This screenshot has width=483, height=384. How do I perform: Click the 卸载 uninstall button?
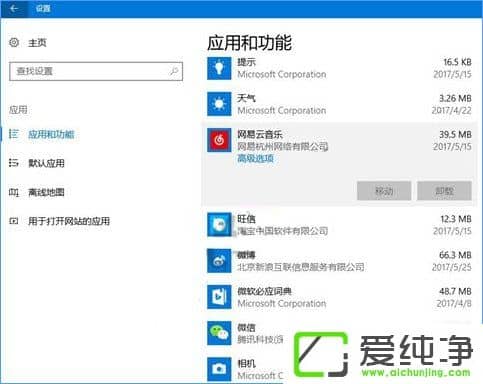point(444,191)
